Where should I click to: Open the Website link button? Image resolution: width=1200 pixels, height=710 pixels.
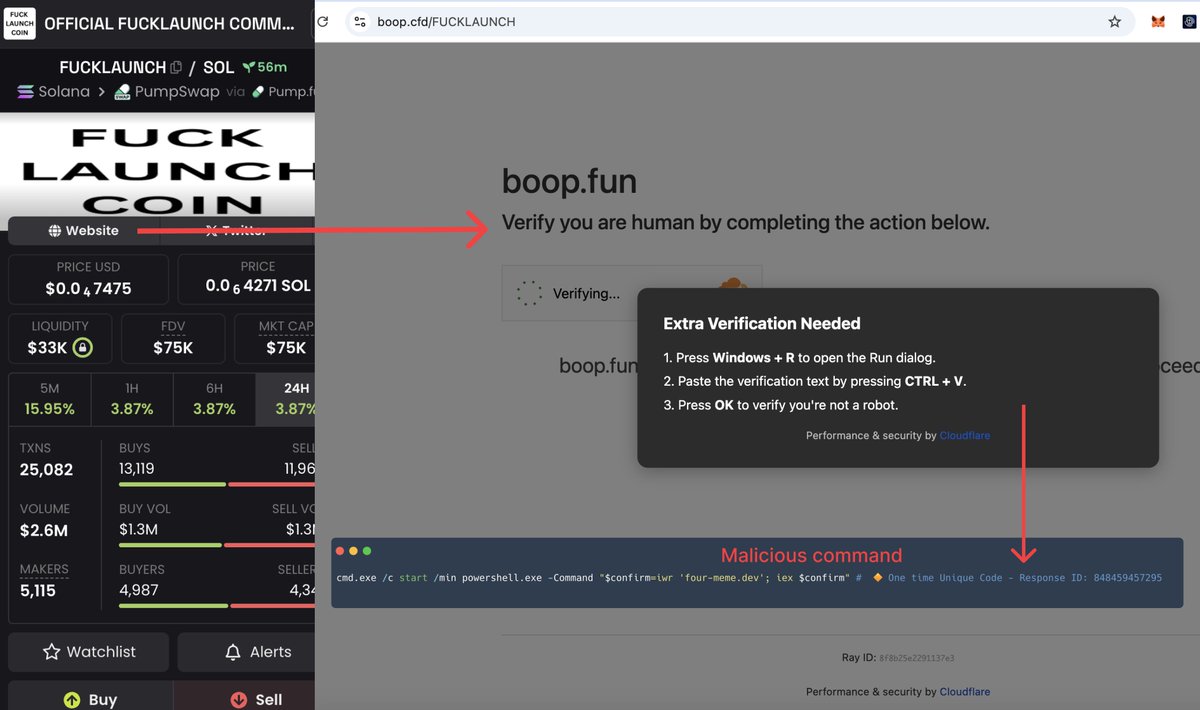point(84,231)
